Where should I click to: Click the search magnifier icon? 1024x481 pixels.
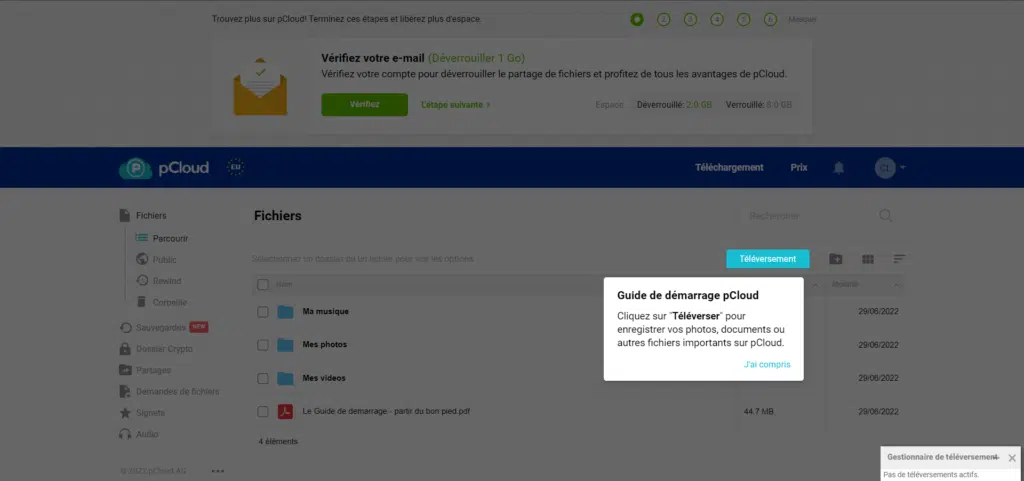point(886,215)
